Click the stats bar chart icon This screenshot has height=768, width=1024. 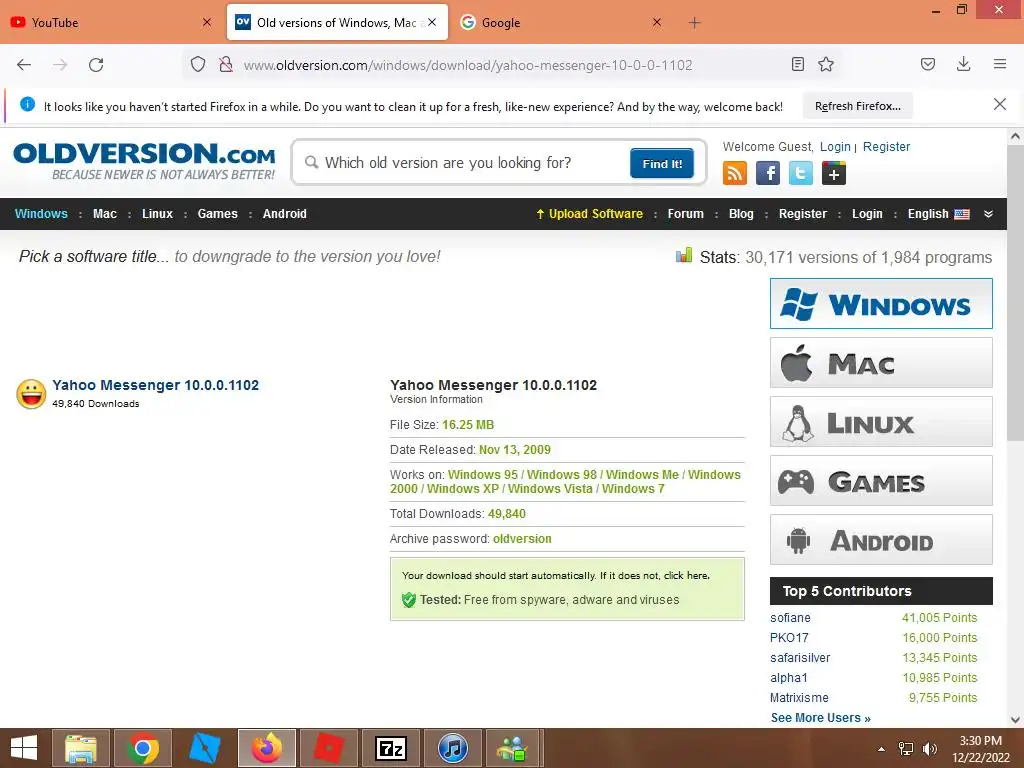coord(684,255)
